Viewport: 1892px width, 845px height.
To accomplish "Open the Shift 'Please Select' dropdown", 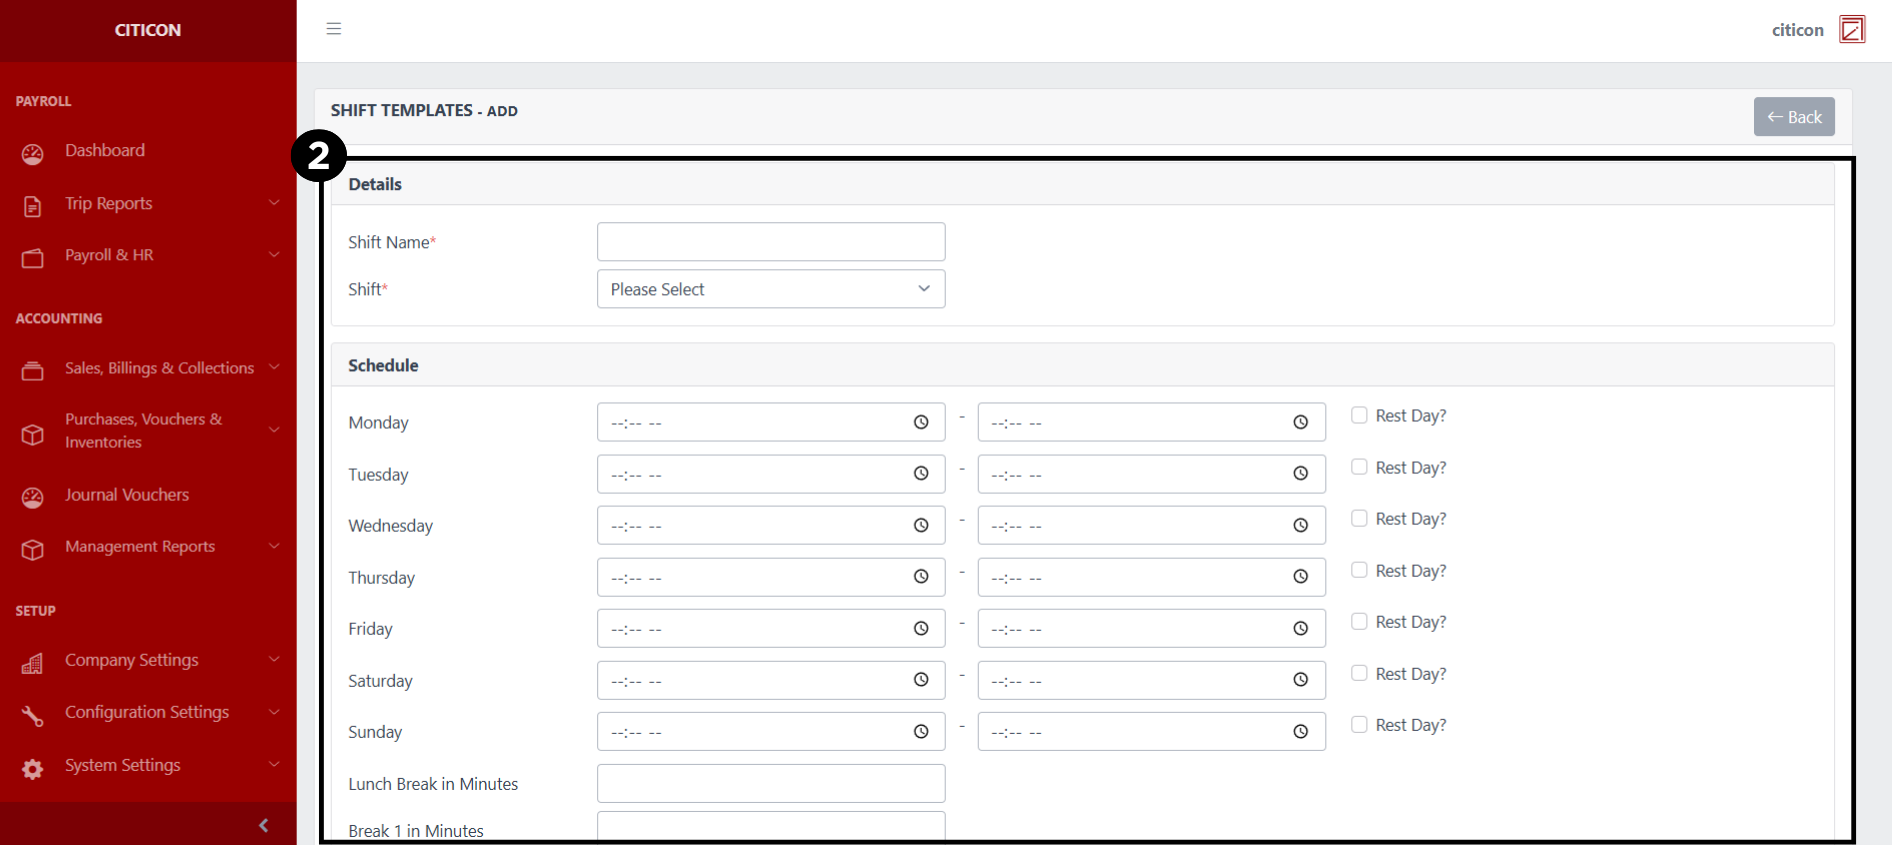I will tap(771, 289).
